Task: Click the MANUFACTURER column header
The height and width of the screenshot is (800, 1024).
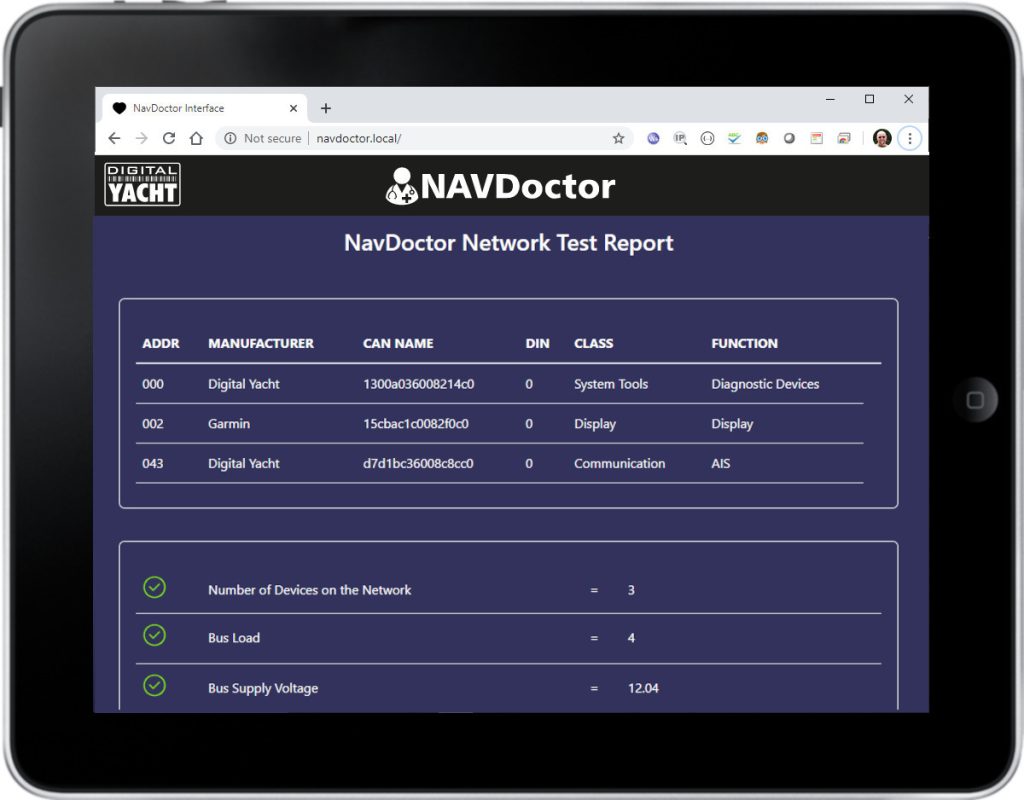Action: click(x=261, y=343)
